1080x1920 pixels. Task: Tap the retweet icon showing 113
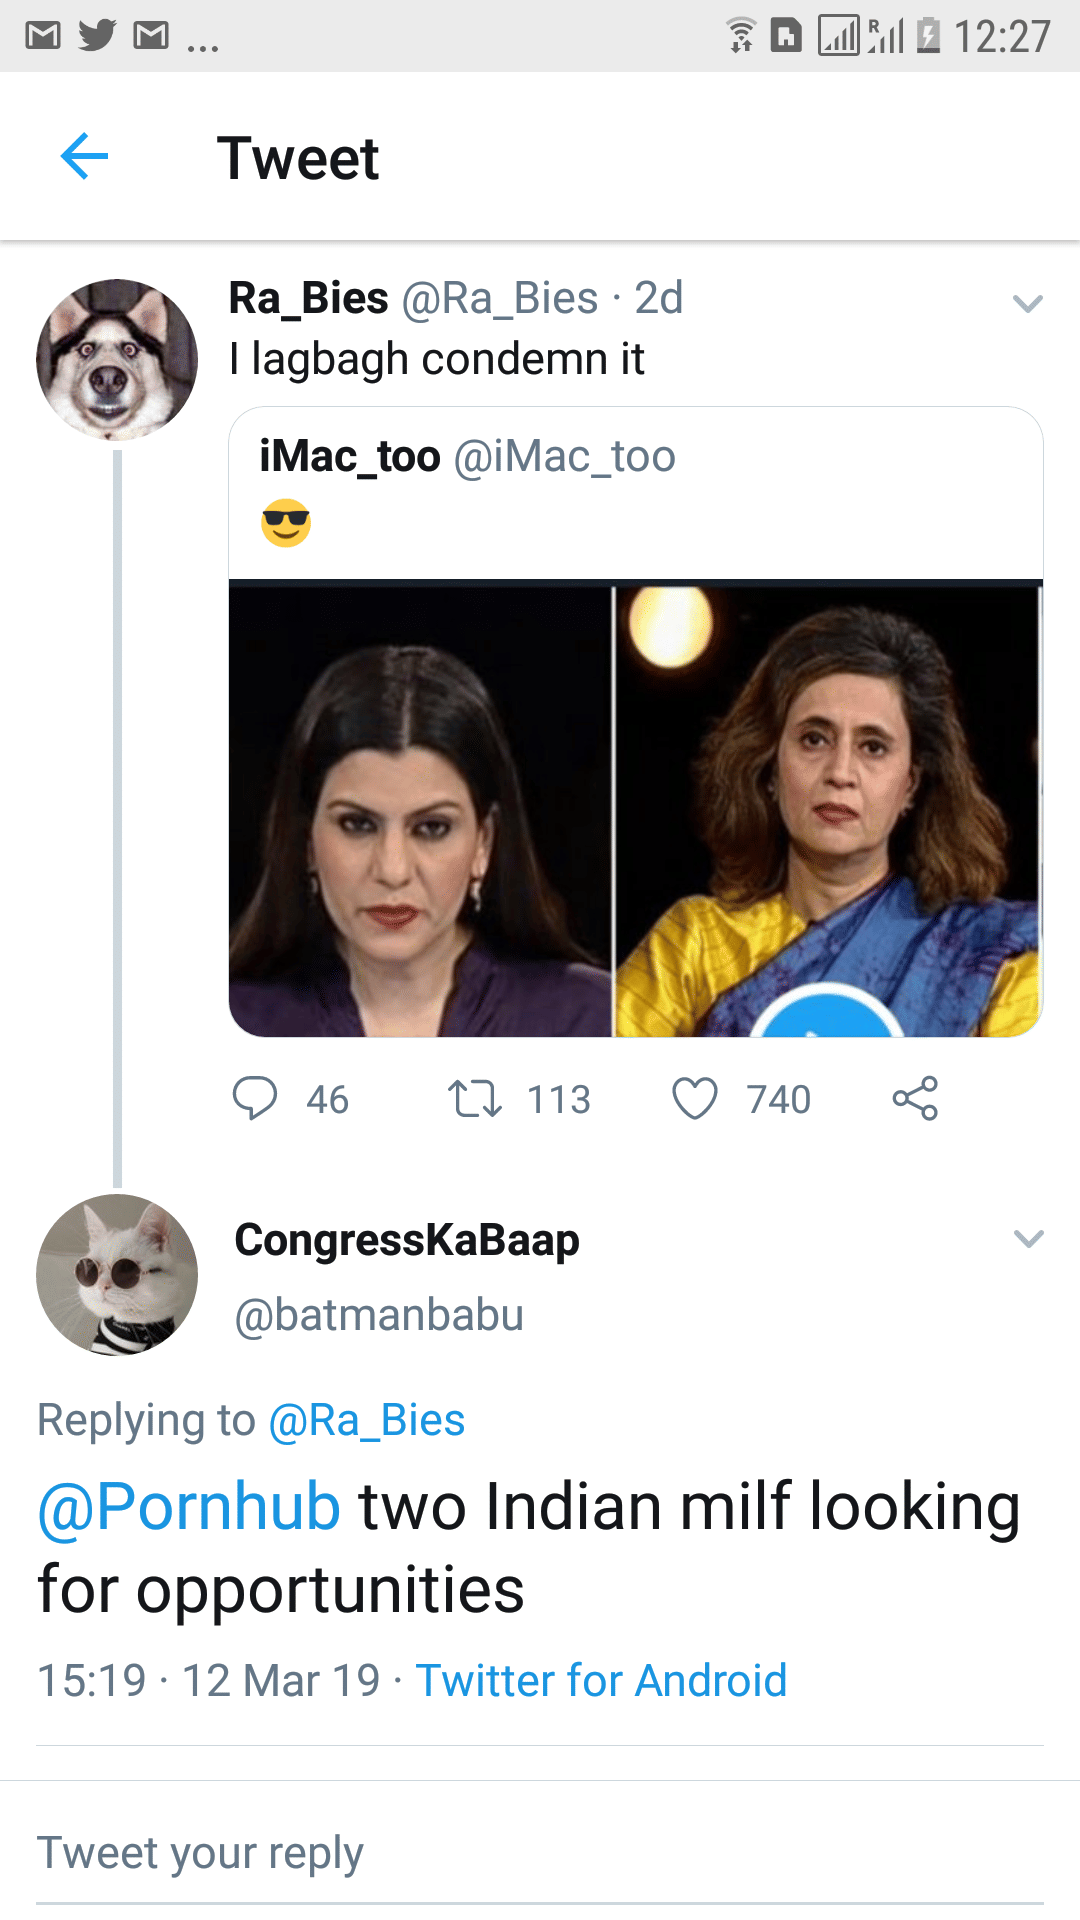(474, 1098)
